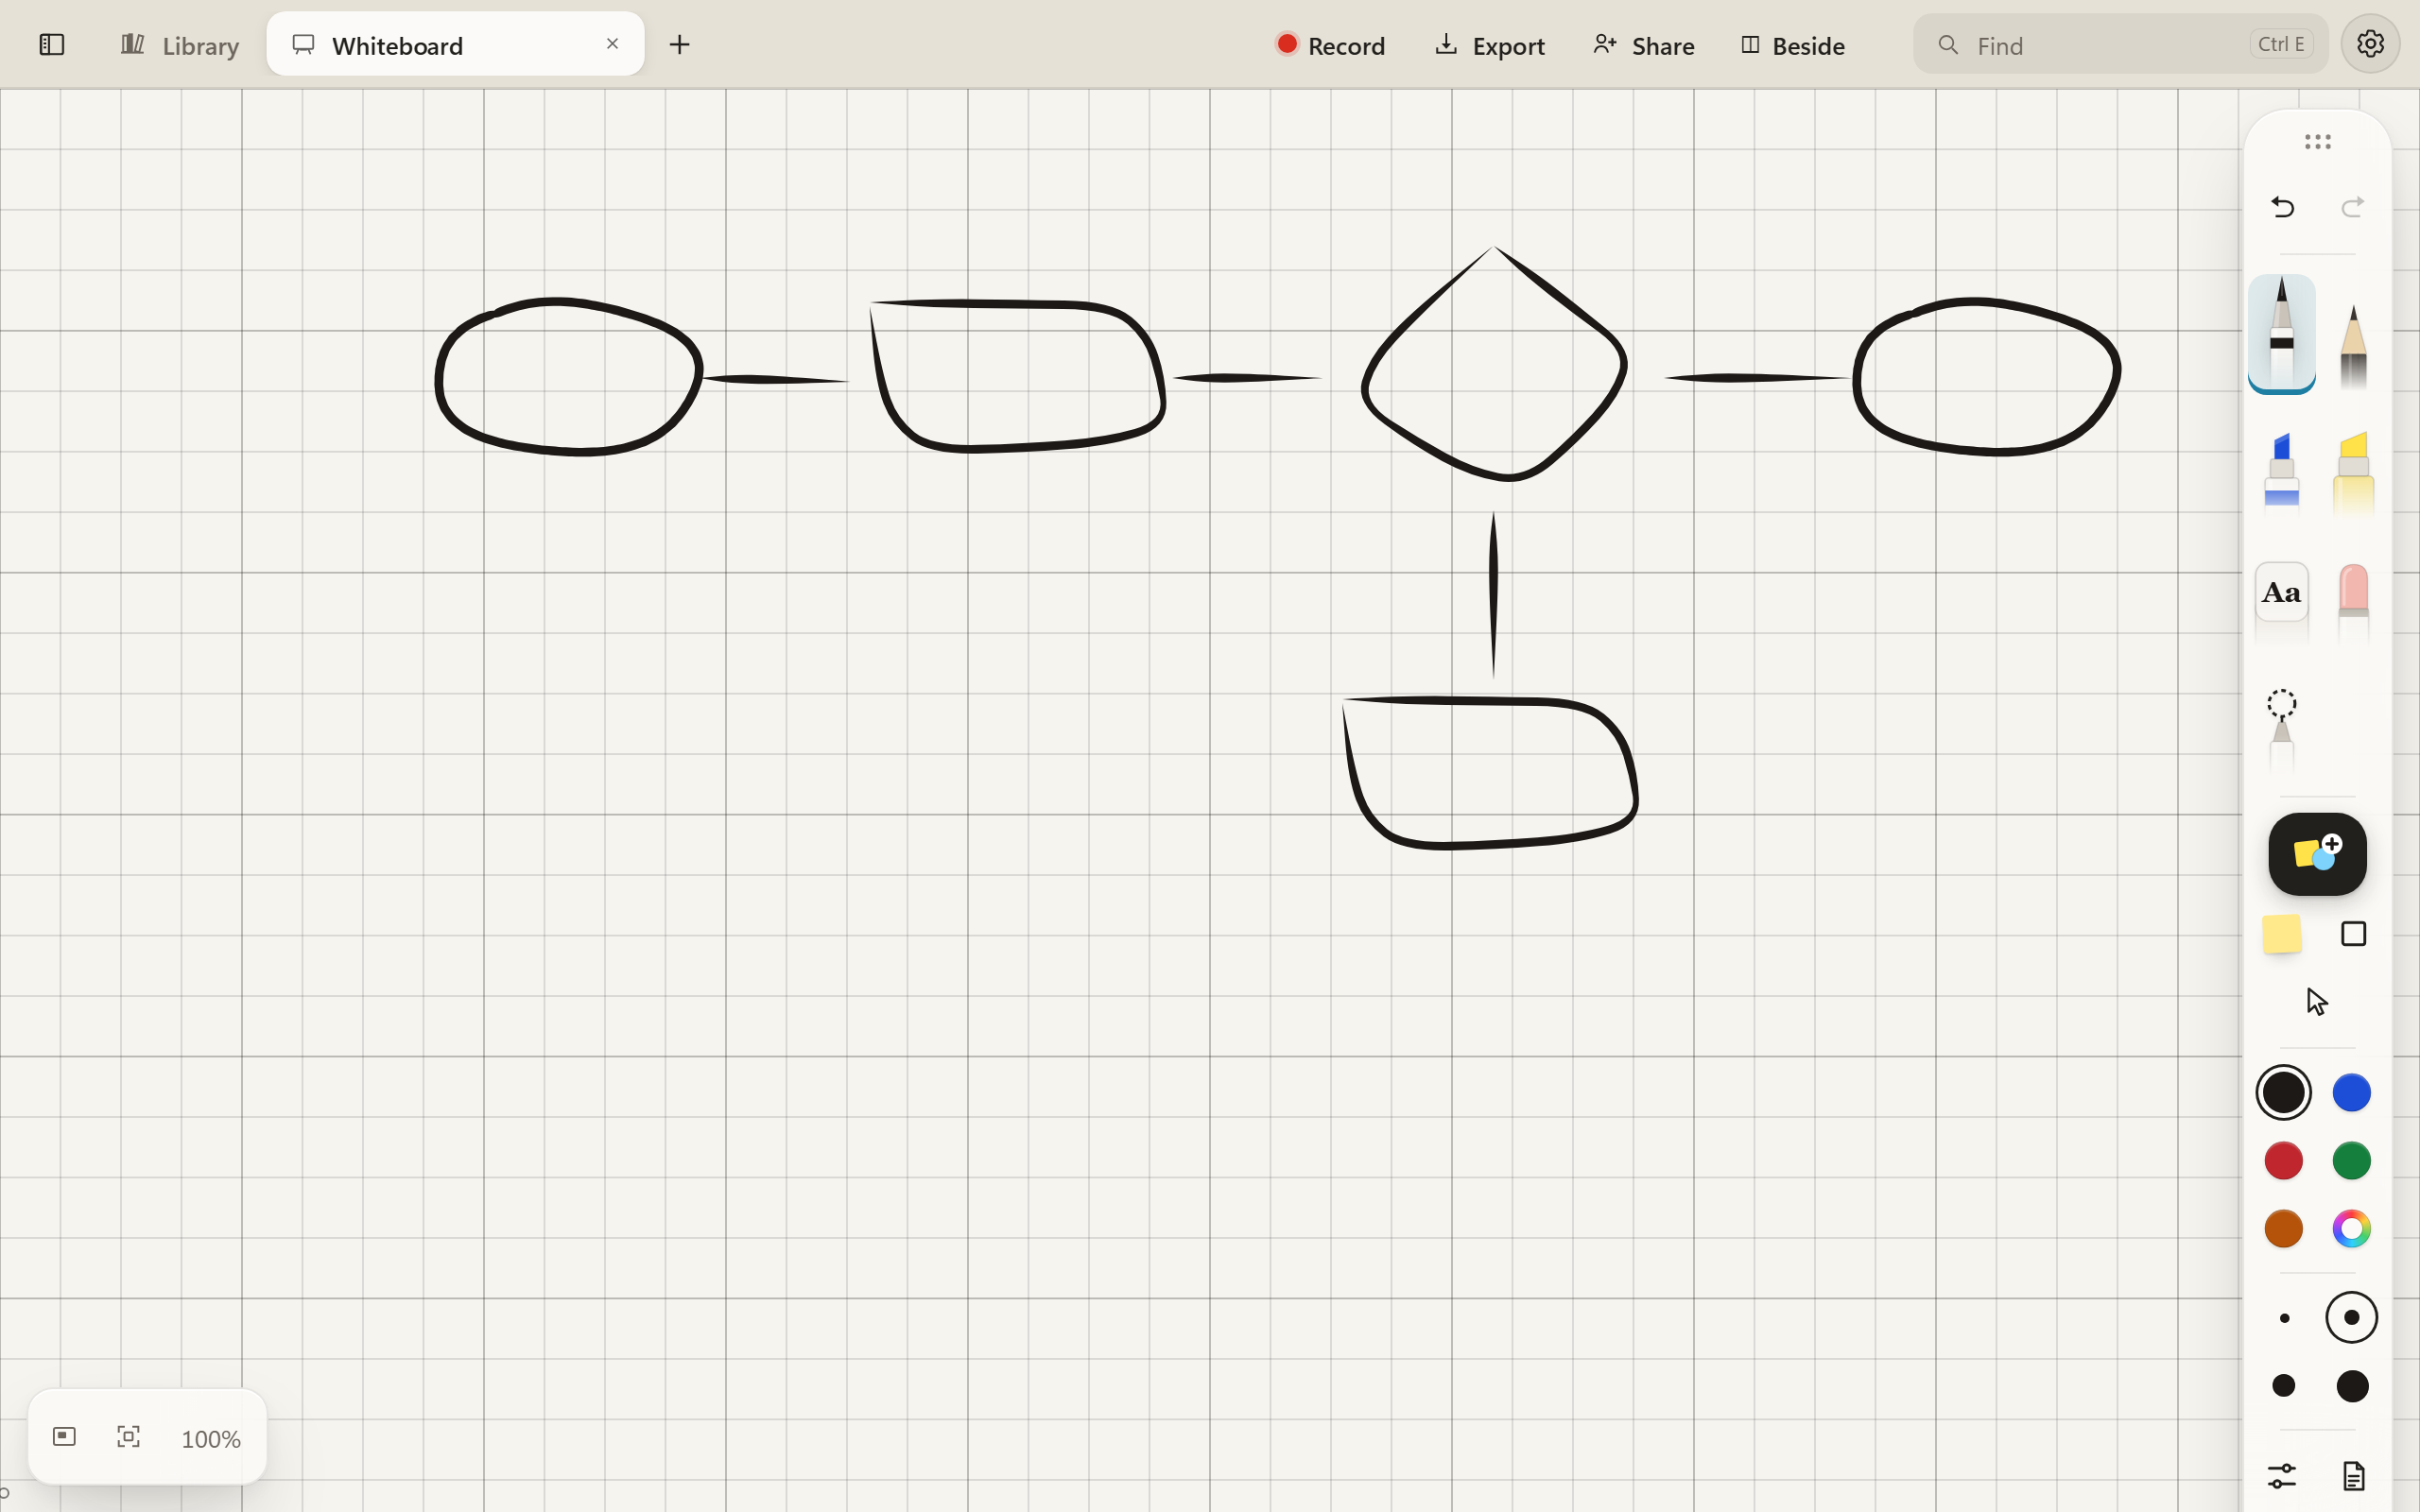
Task: Open the add shapes and media button
Action: (2317, 854)
